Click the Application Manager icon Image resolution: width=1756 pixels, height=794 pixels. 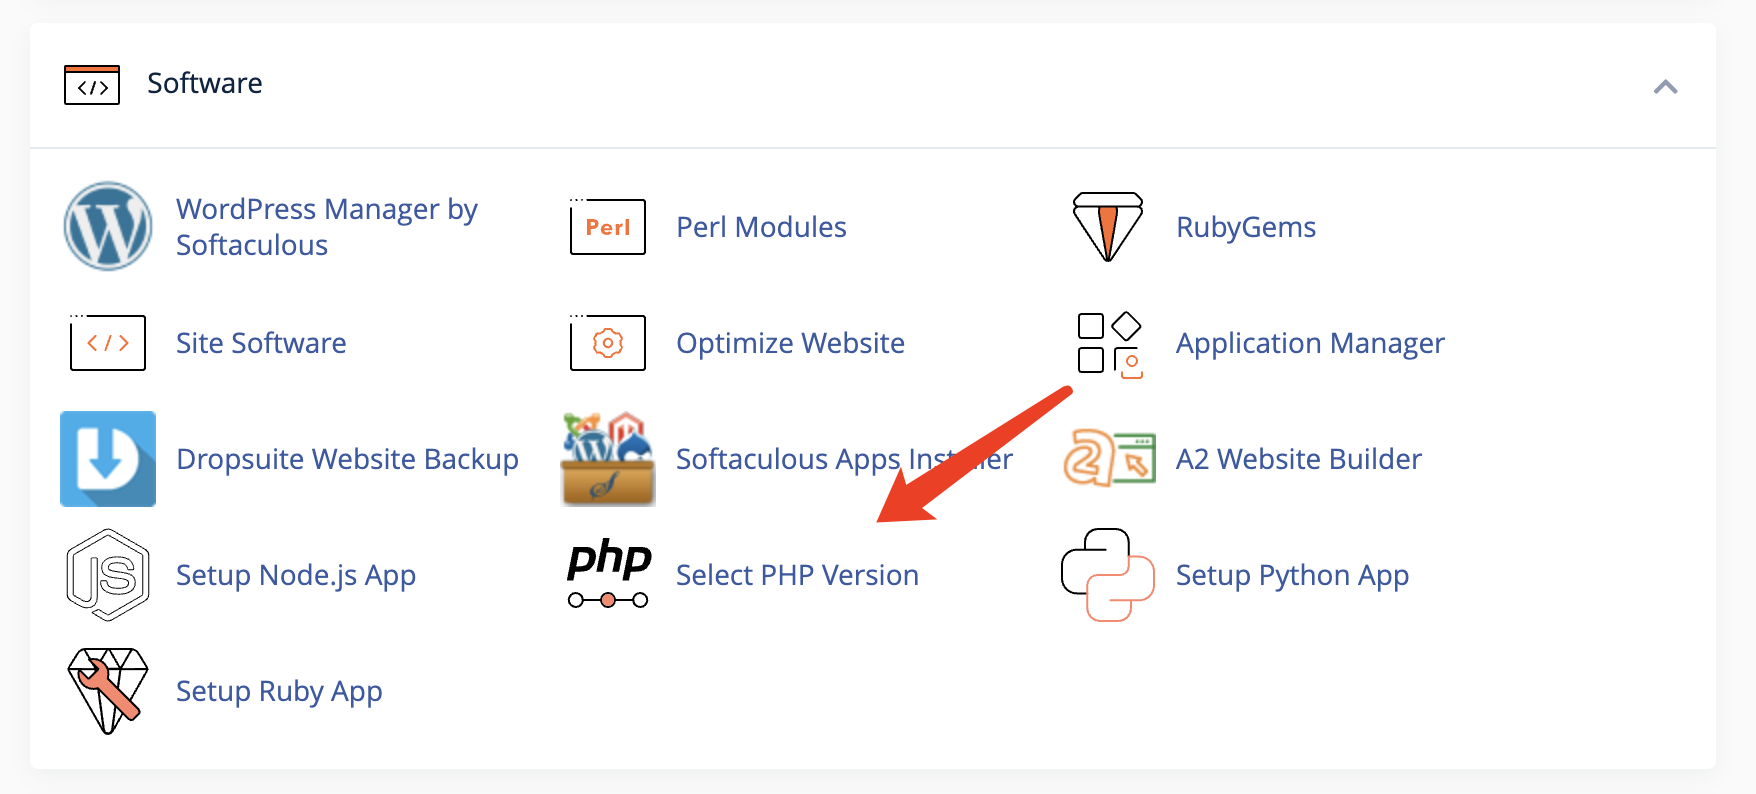click(x=1110, y=345)
